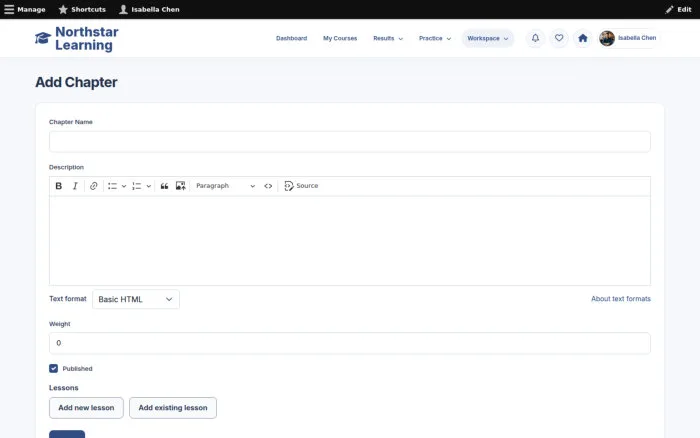Open the About text formats link
Screen dimensions: 700x438
point(621,299)
